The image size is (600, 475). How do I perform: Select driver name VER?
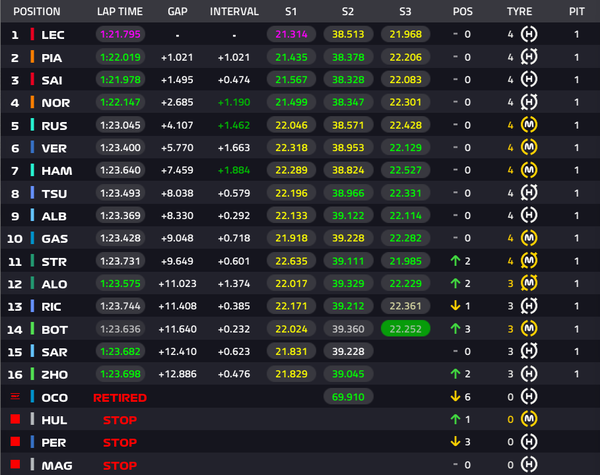[54, 148]
